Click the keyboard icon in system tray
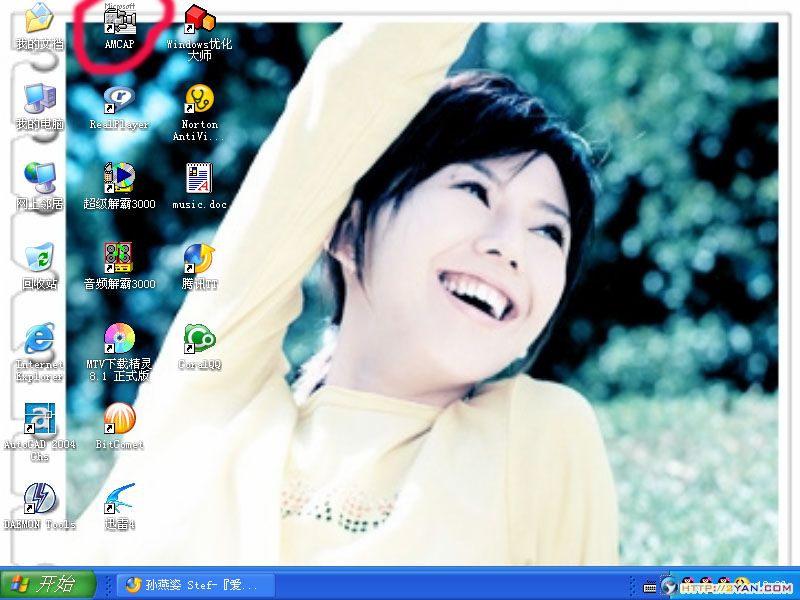Image resolution: width=800 pixels, height=600 pixels. (650, 586)
